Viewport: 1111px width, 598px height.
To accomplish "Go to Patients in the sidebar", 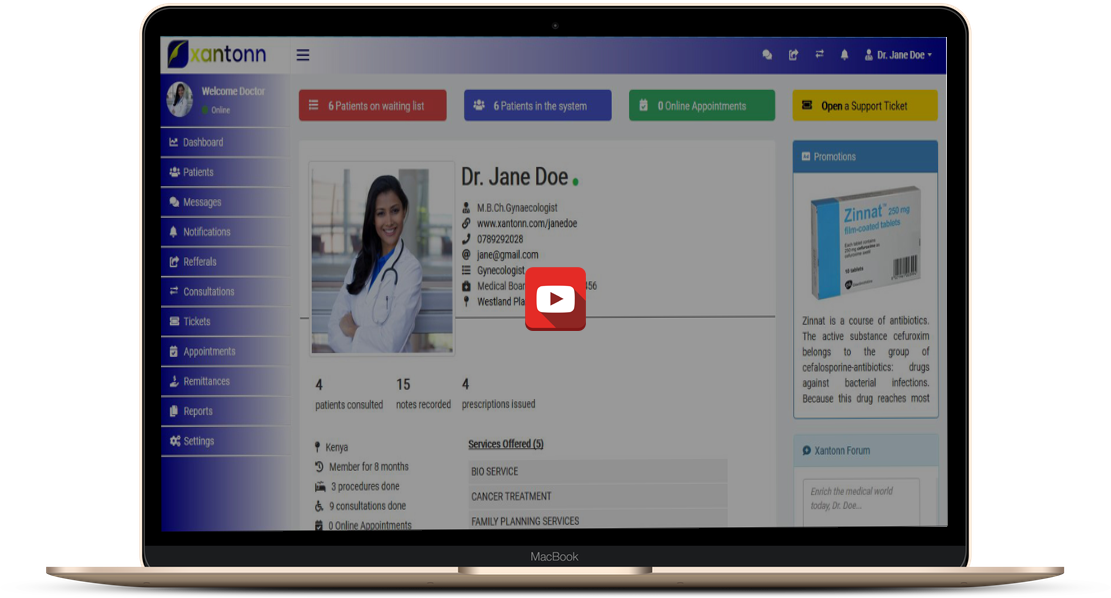I will [x=198, y=172].
